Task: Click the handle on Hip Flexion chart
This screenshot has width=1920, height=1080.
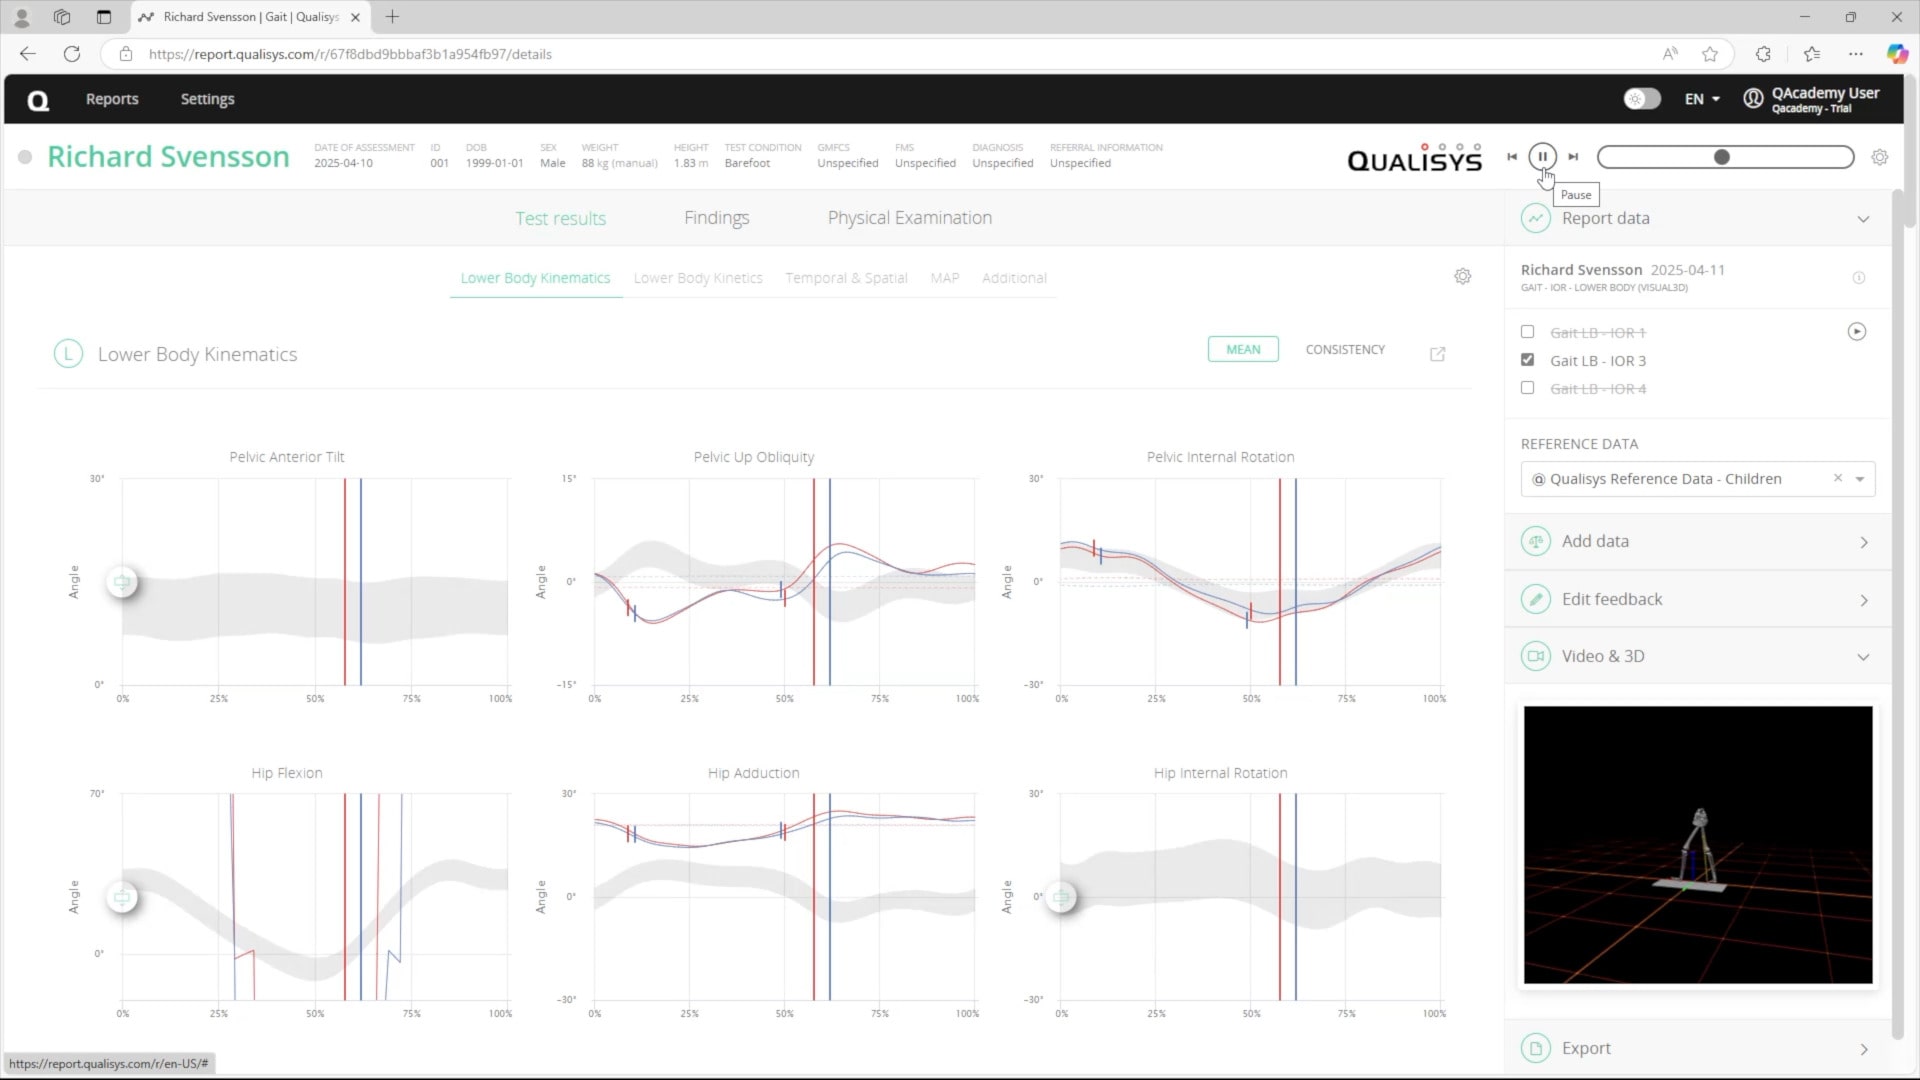Action: 122,897
